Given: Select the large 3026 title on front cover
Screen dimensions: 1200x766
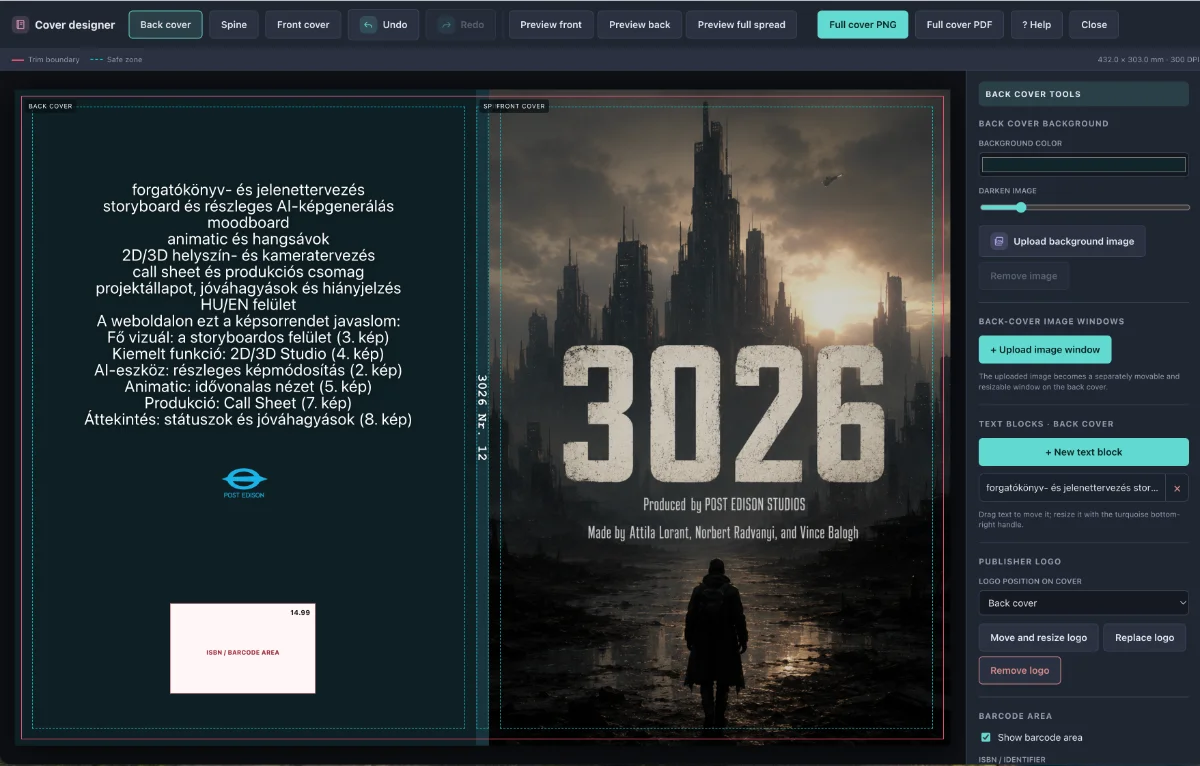Looking at the screenshot, I should coord(723,413).
